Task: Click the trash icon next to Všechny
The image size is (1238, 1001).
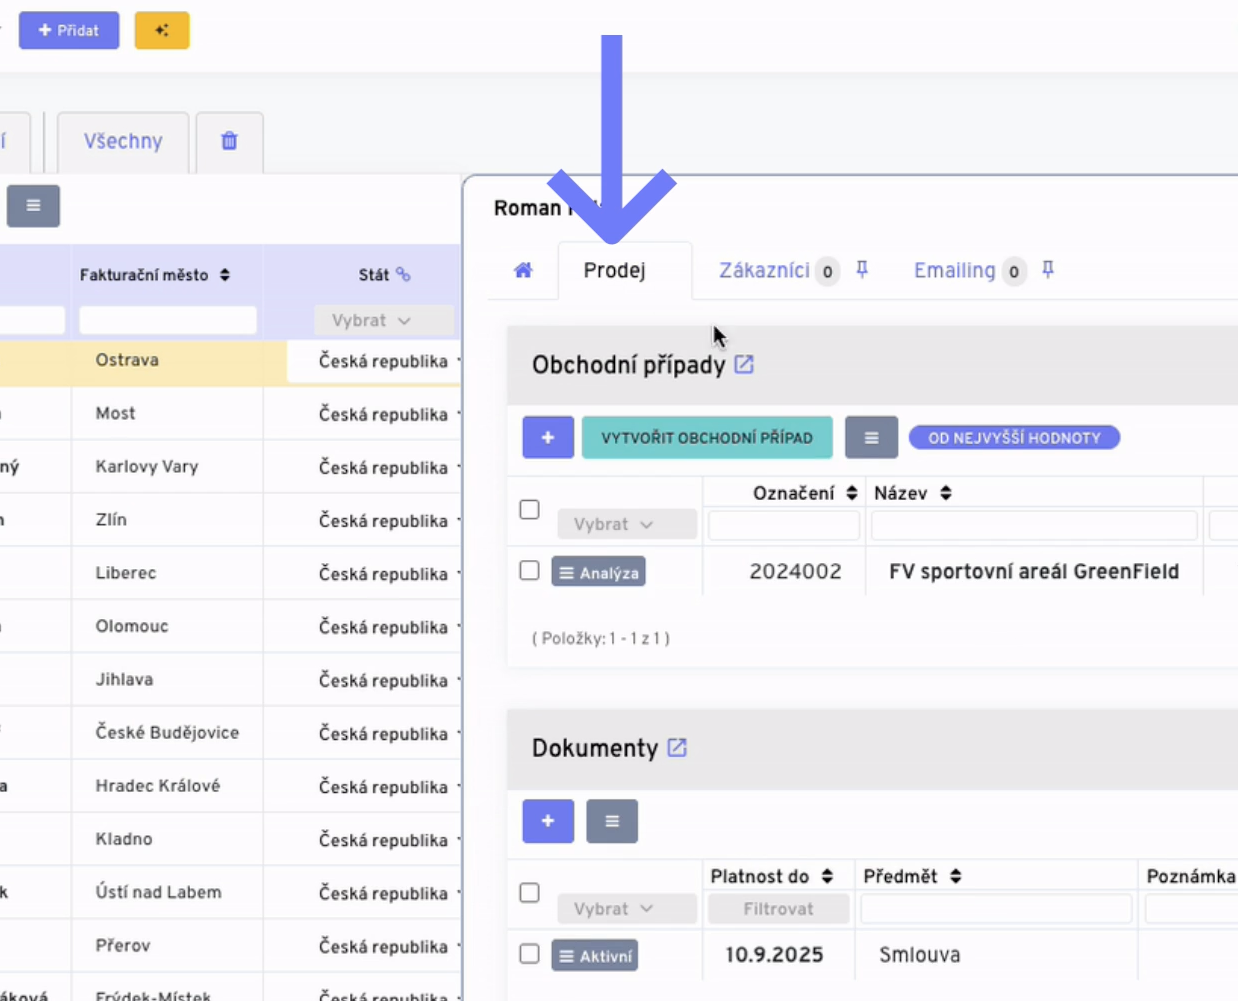Action: [x=229, y=141]
